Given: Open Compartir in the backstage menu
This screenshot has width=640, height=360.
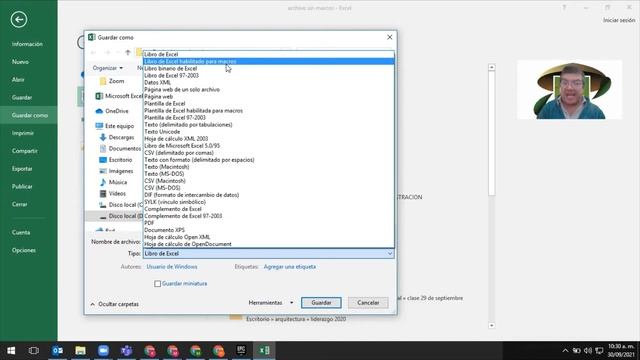Looking at the screenshot, I should [24, 151].
